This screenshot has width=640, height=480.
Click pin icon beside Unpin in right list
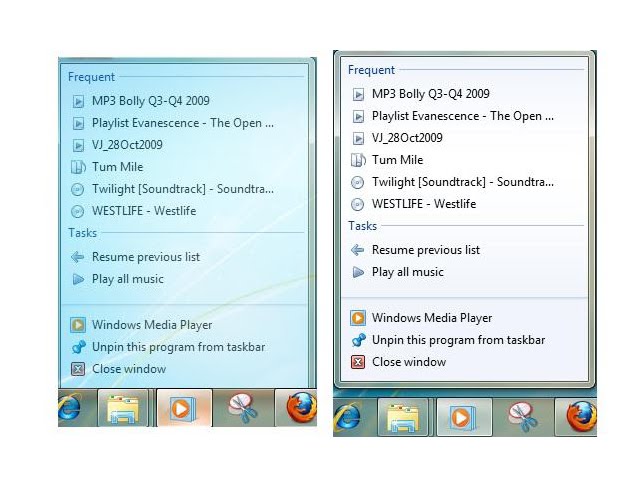coord(358,340)
